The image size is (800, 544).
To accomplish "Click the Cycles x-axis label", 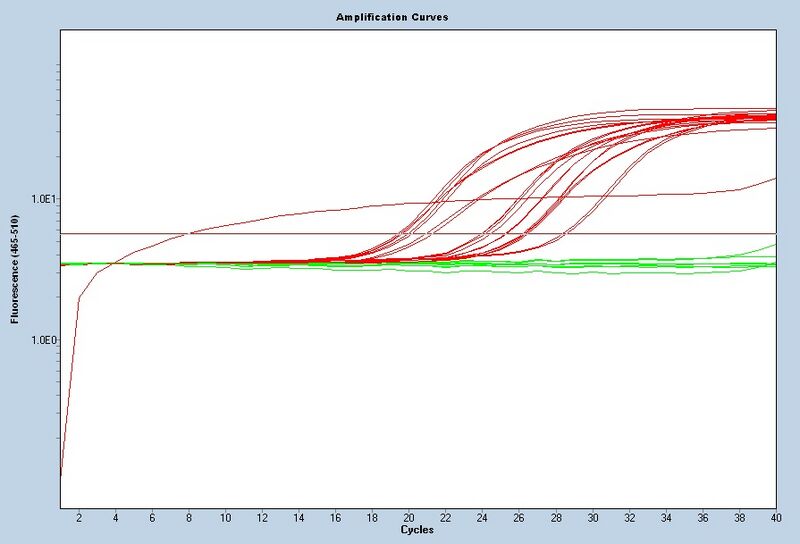I will 416,529.
